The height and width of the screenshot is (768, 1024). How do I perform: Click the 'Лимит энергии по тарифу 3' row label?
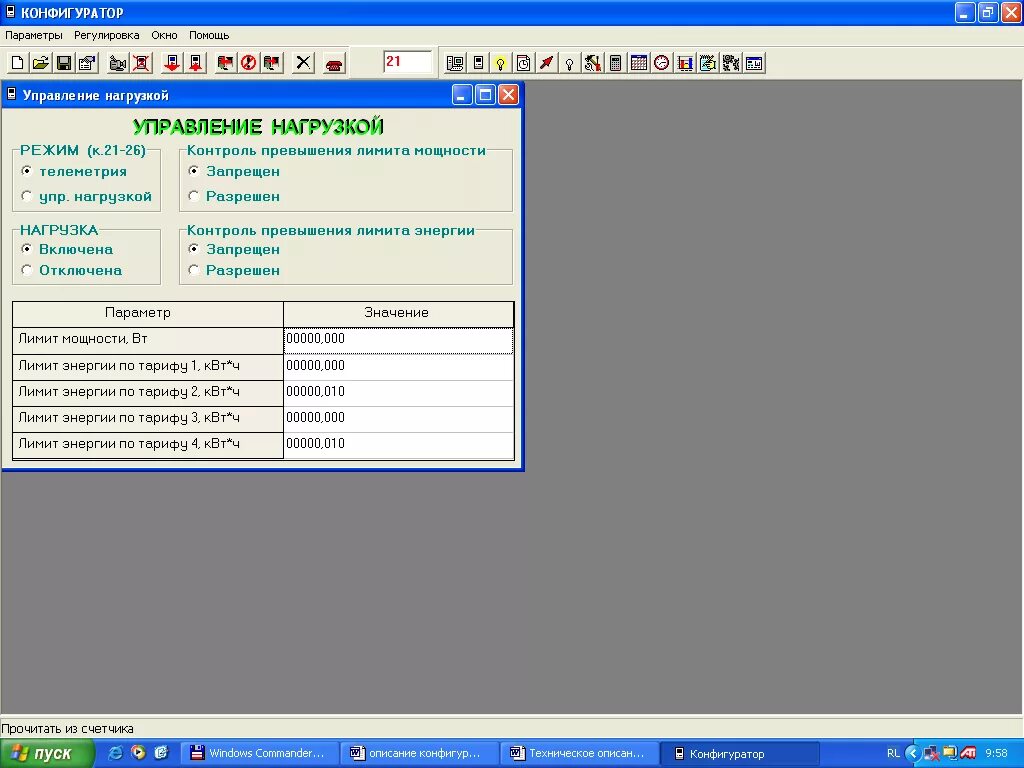point(148,419)
